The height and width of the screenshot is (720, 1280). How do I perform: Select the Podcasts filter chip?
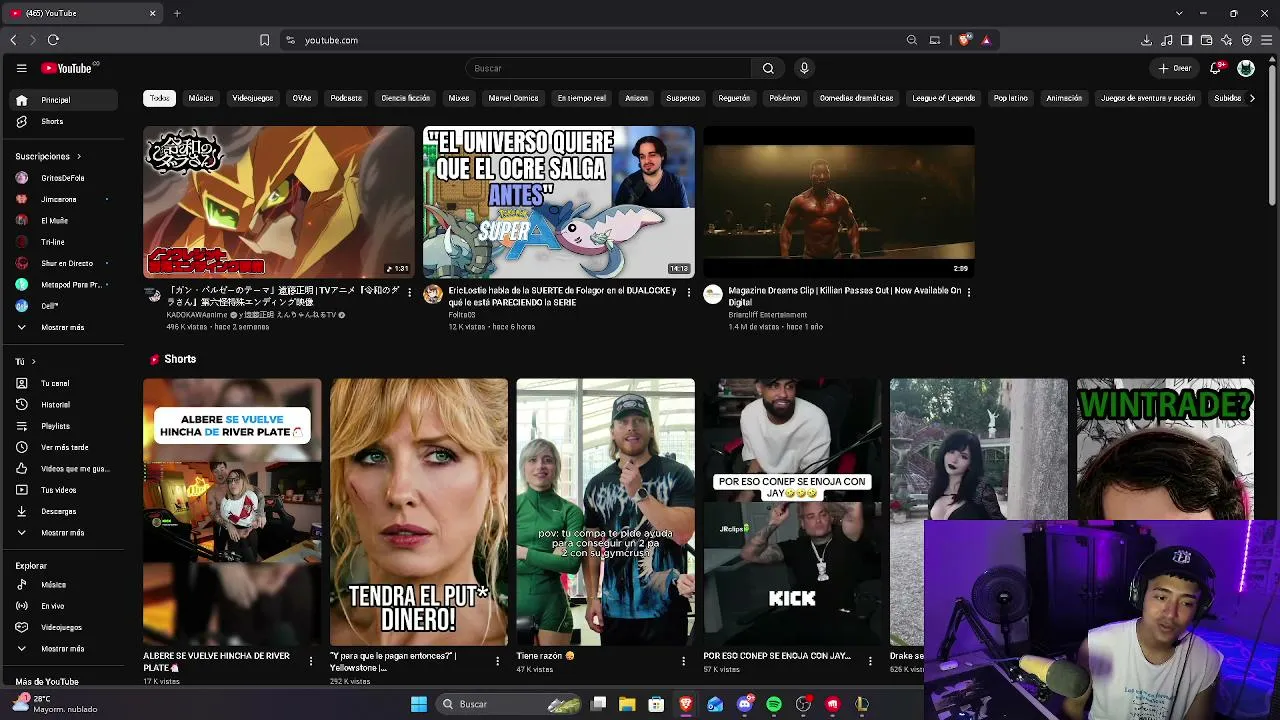pos(346,98)
